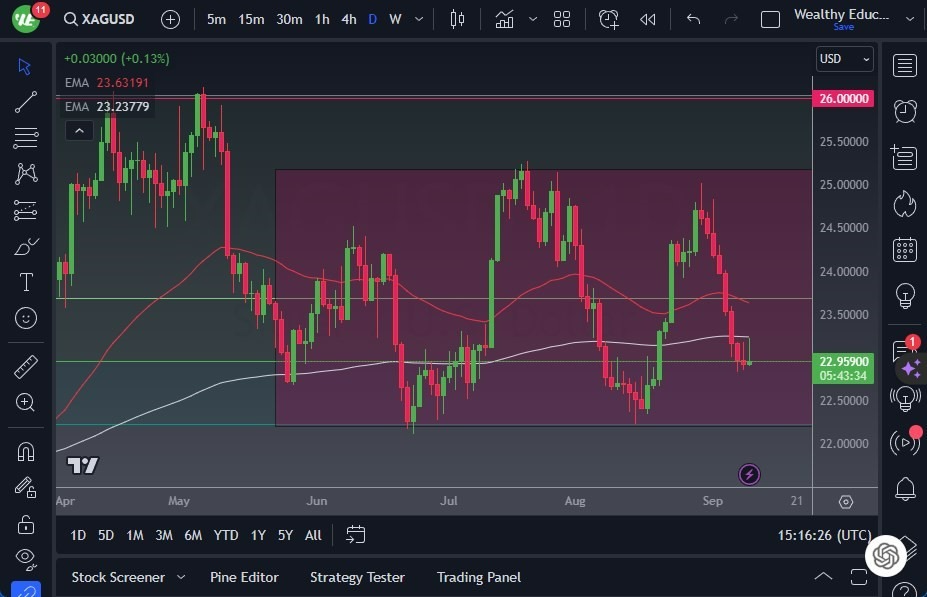Viewport: 927px width, 597px height.
Task: Open the Text annotation tool
Action: (26, 282)
